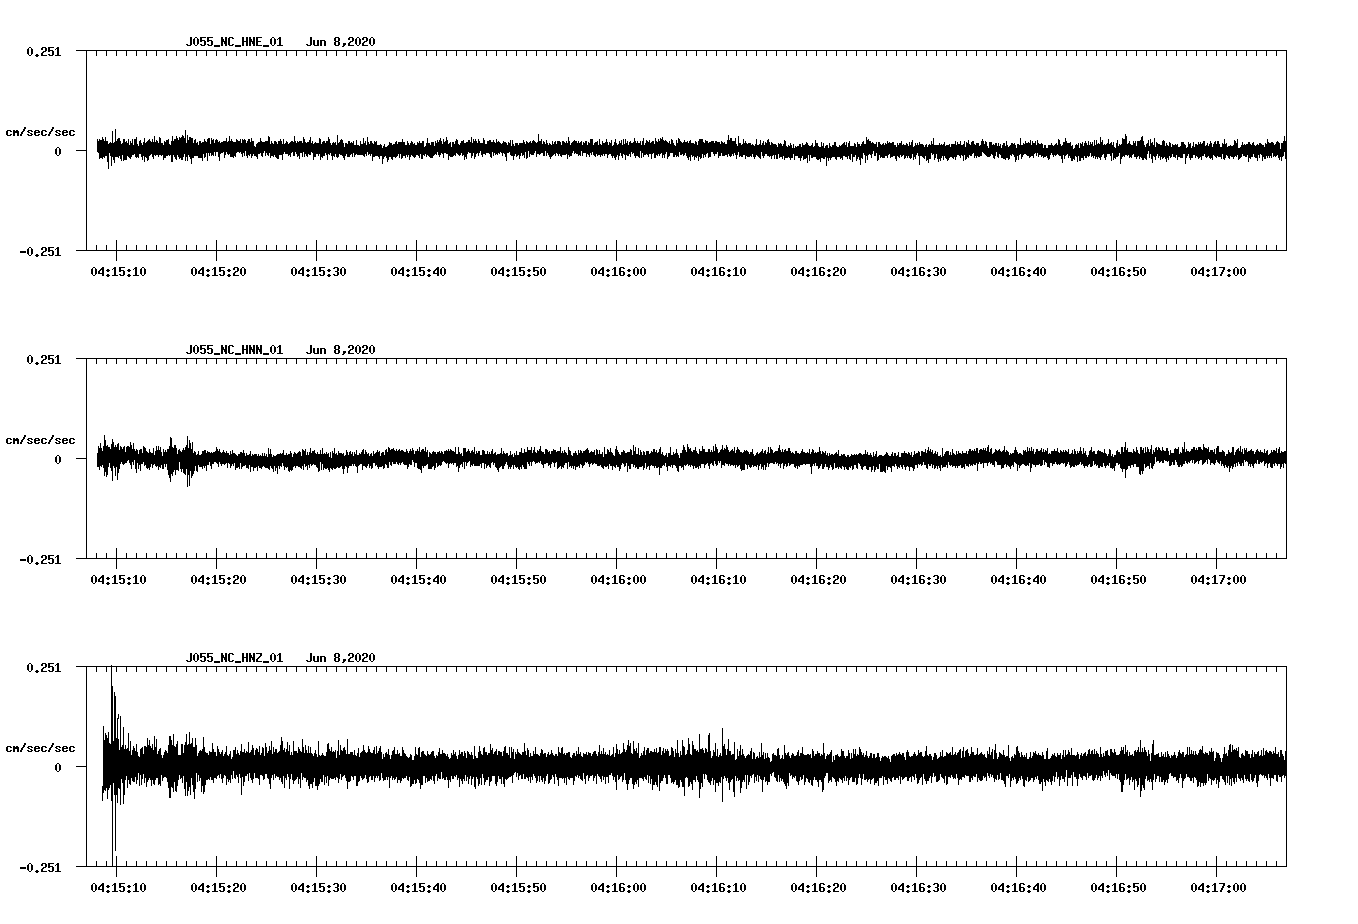
Task: Click 04:15:20 tick label on HNZ plot
Action: [218, 888]
